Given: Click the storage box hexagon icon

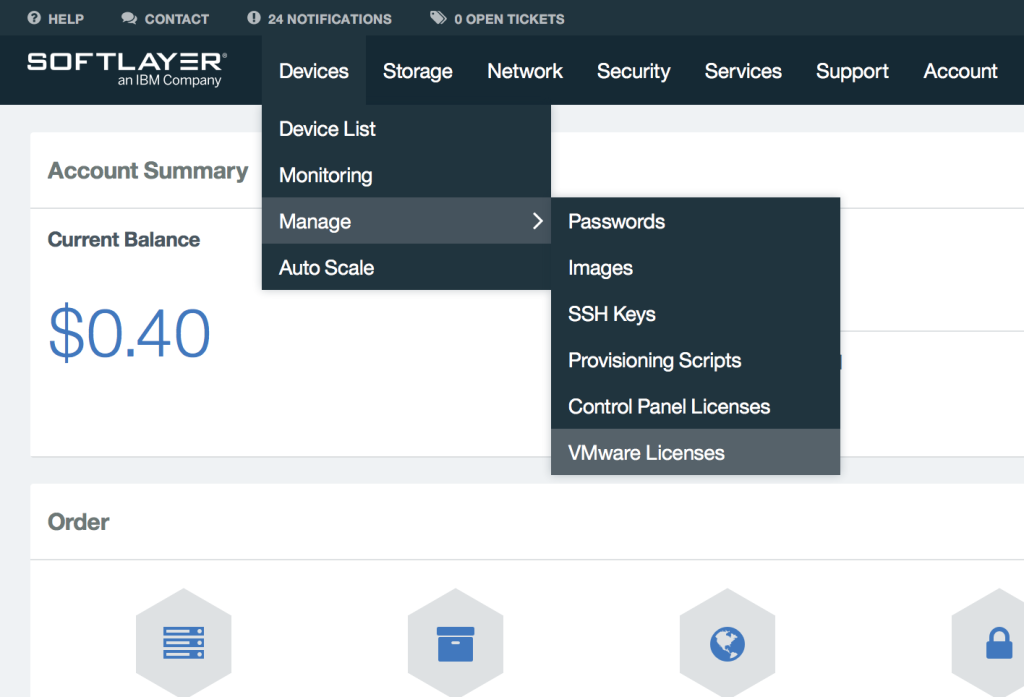Looking at the screenshot, I should click(455, 643).
